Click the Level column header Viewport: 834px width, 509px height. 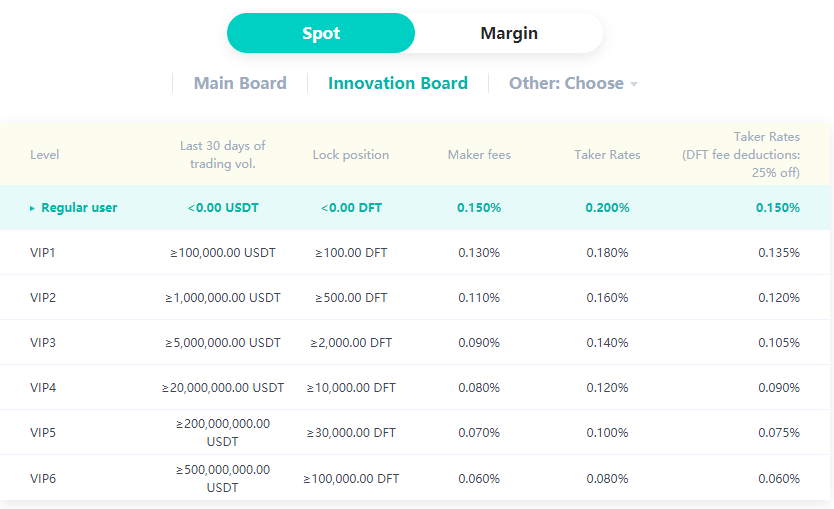coord(45,155)
